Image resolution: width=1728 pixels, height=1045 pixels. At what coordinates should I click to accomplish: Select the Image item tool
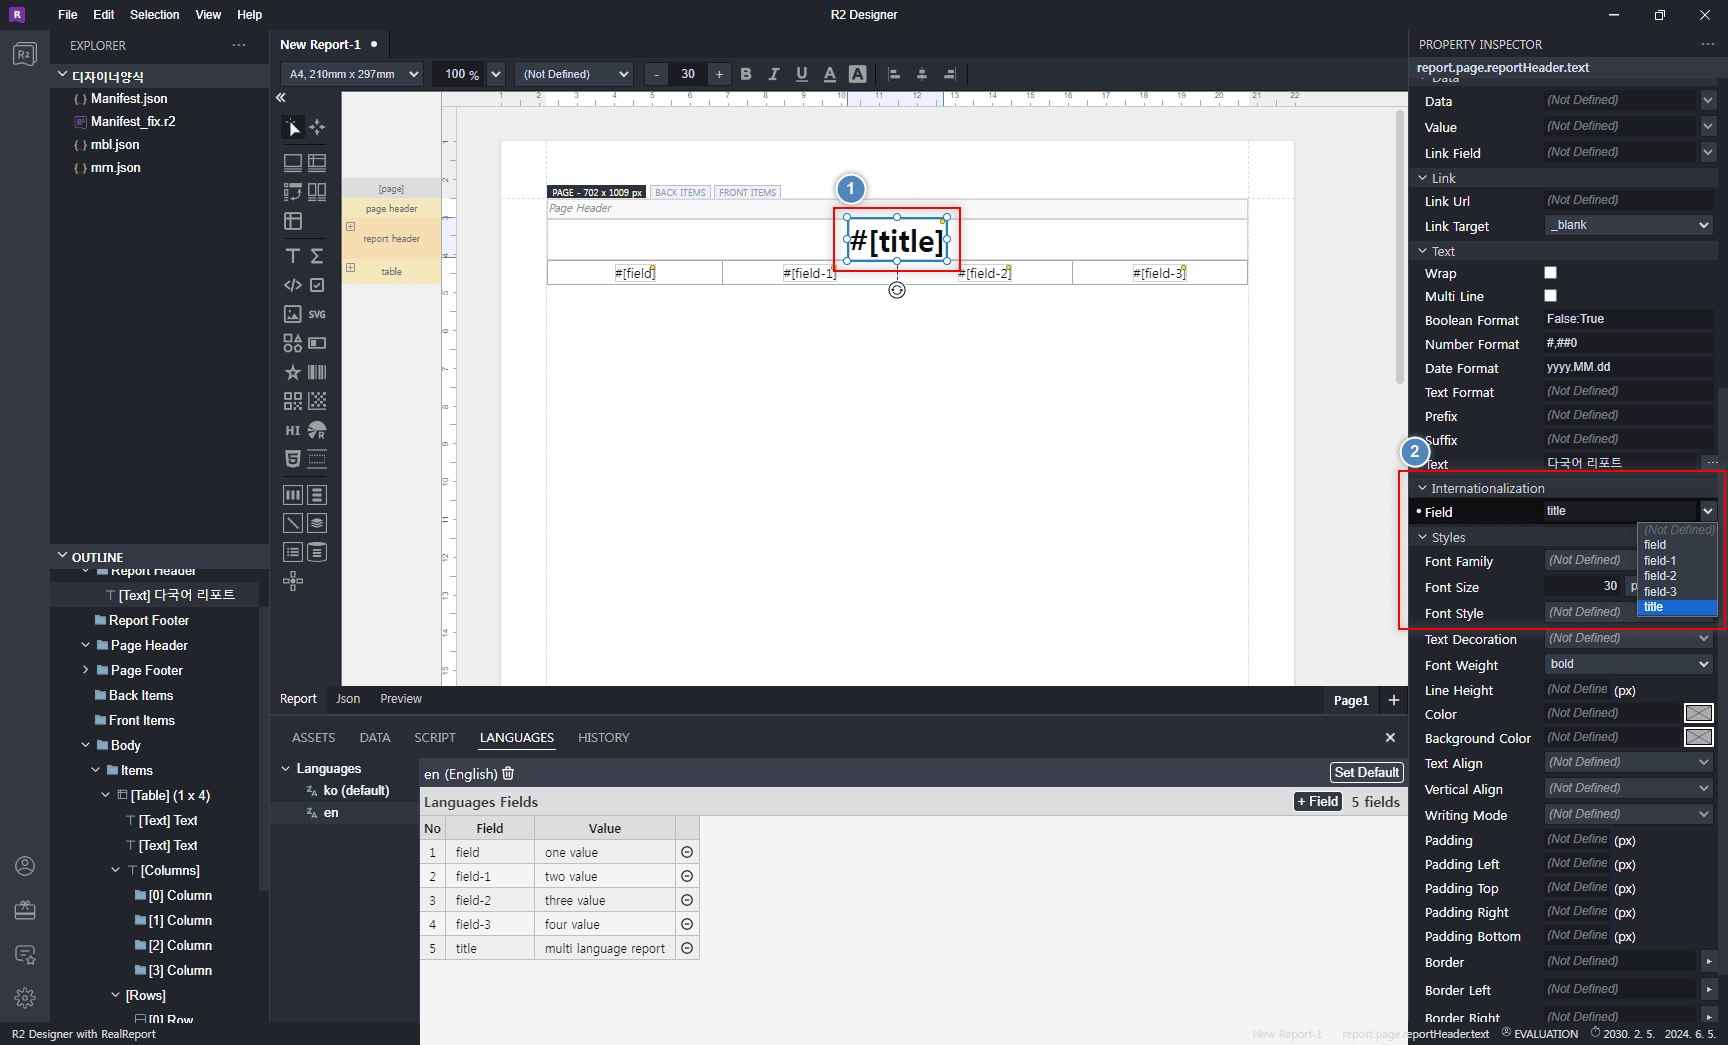click(292, 314)
